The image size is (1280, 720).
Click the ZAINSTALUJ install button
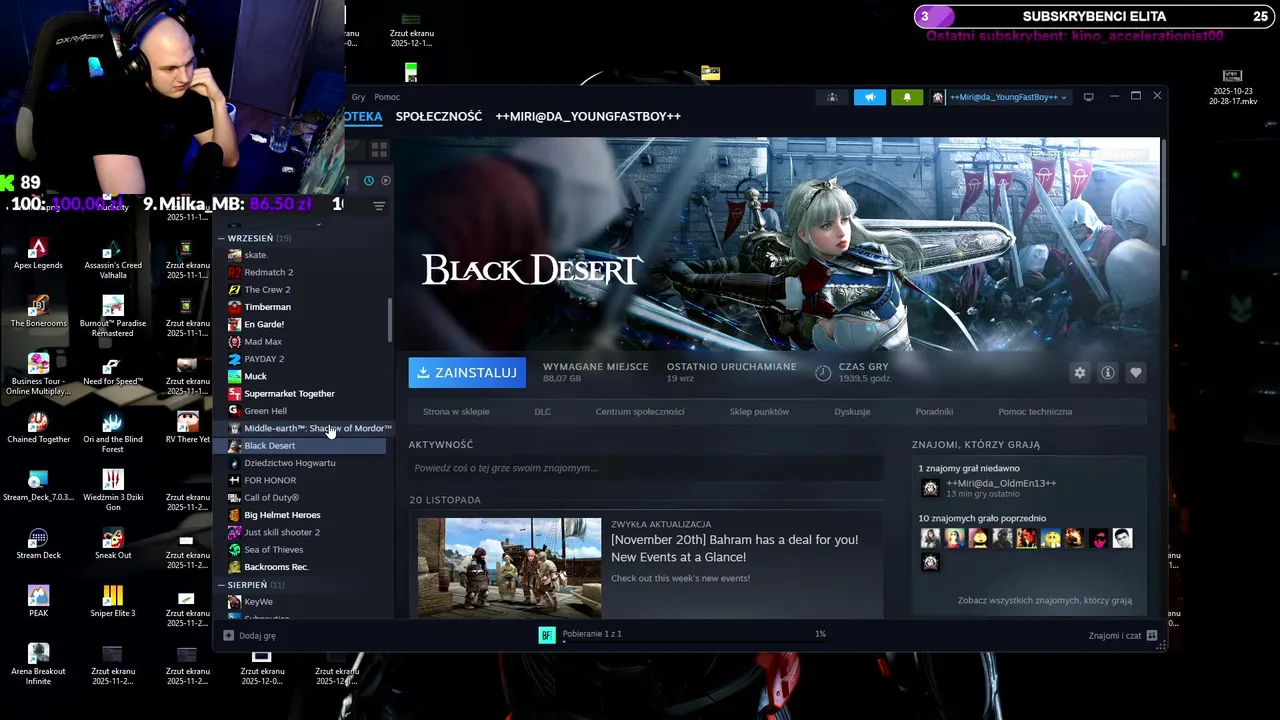tap(466, 372)
